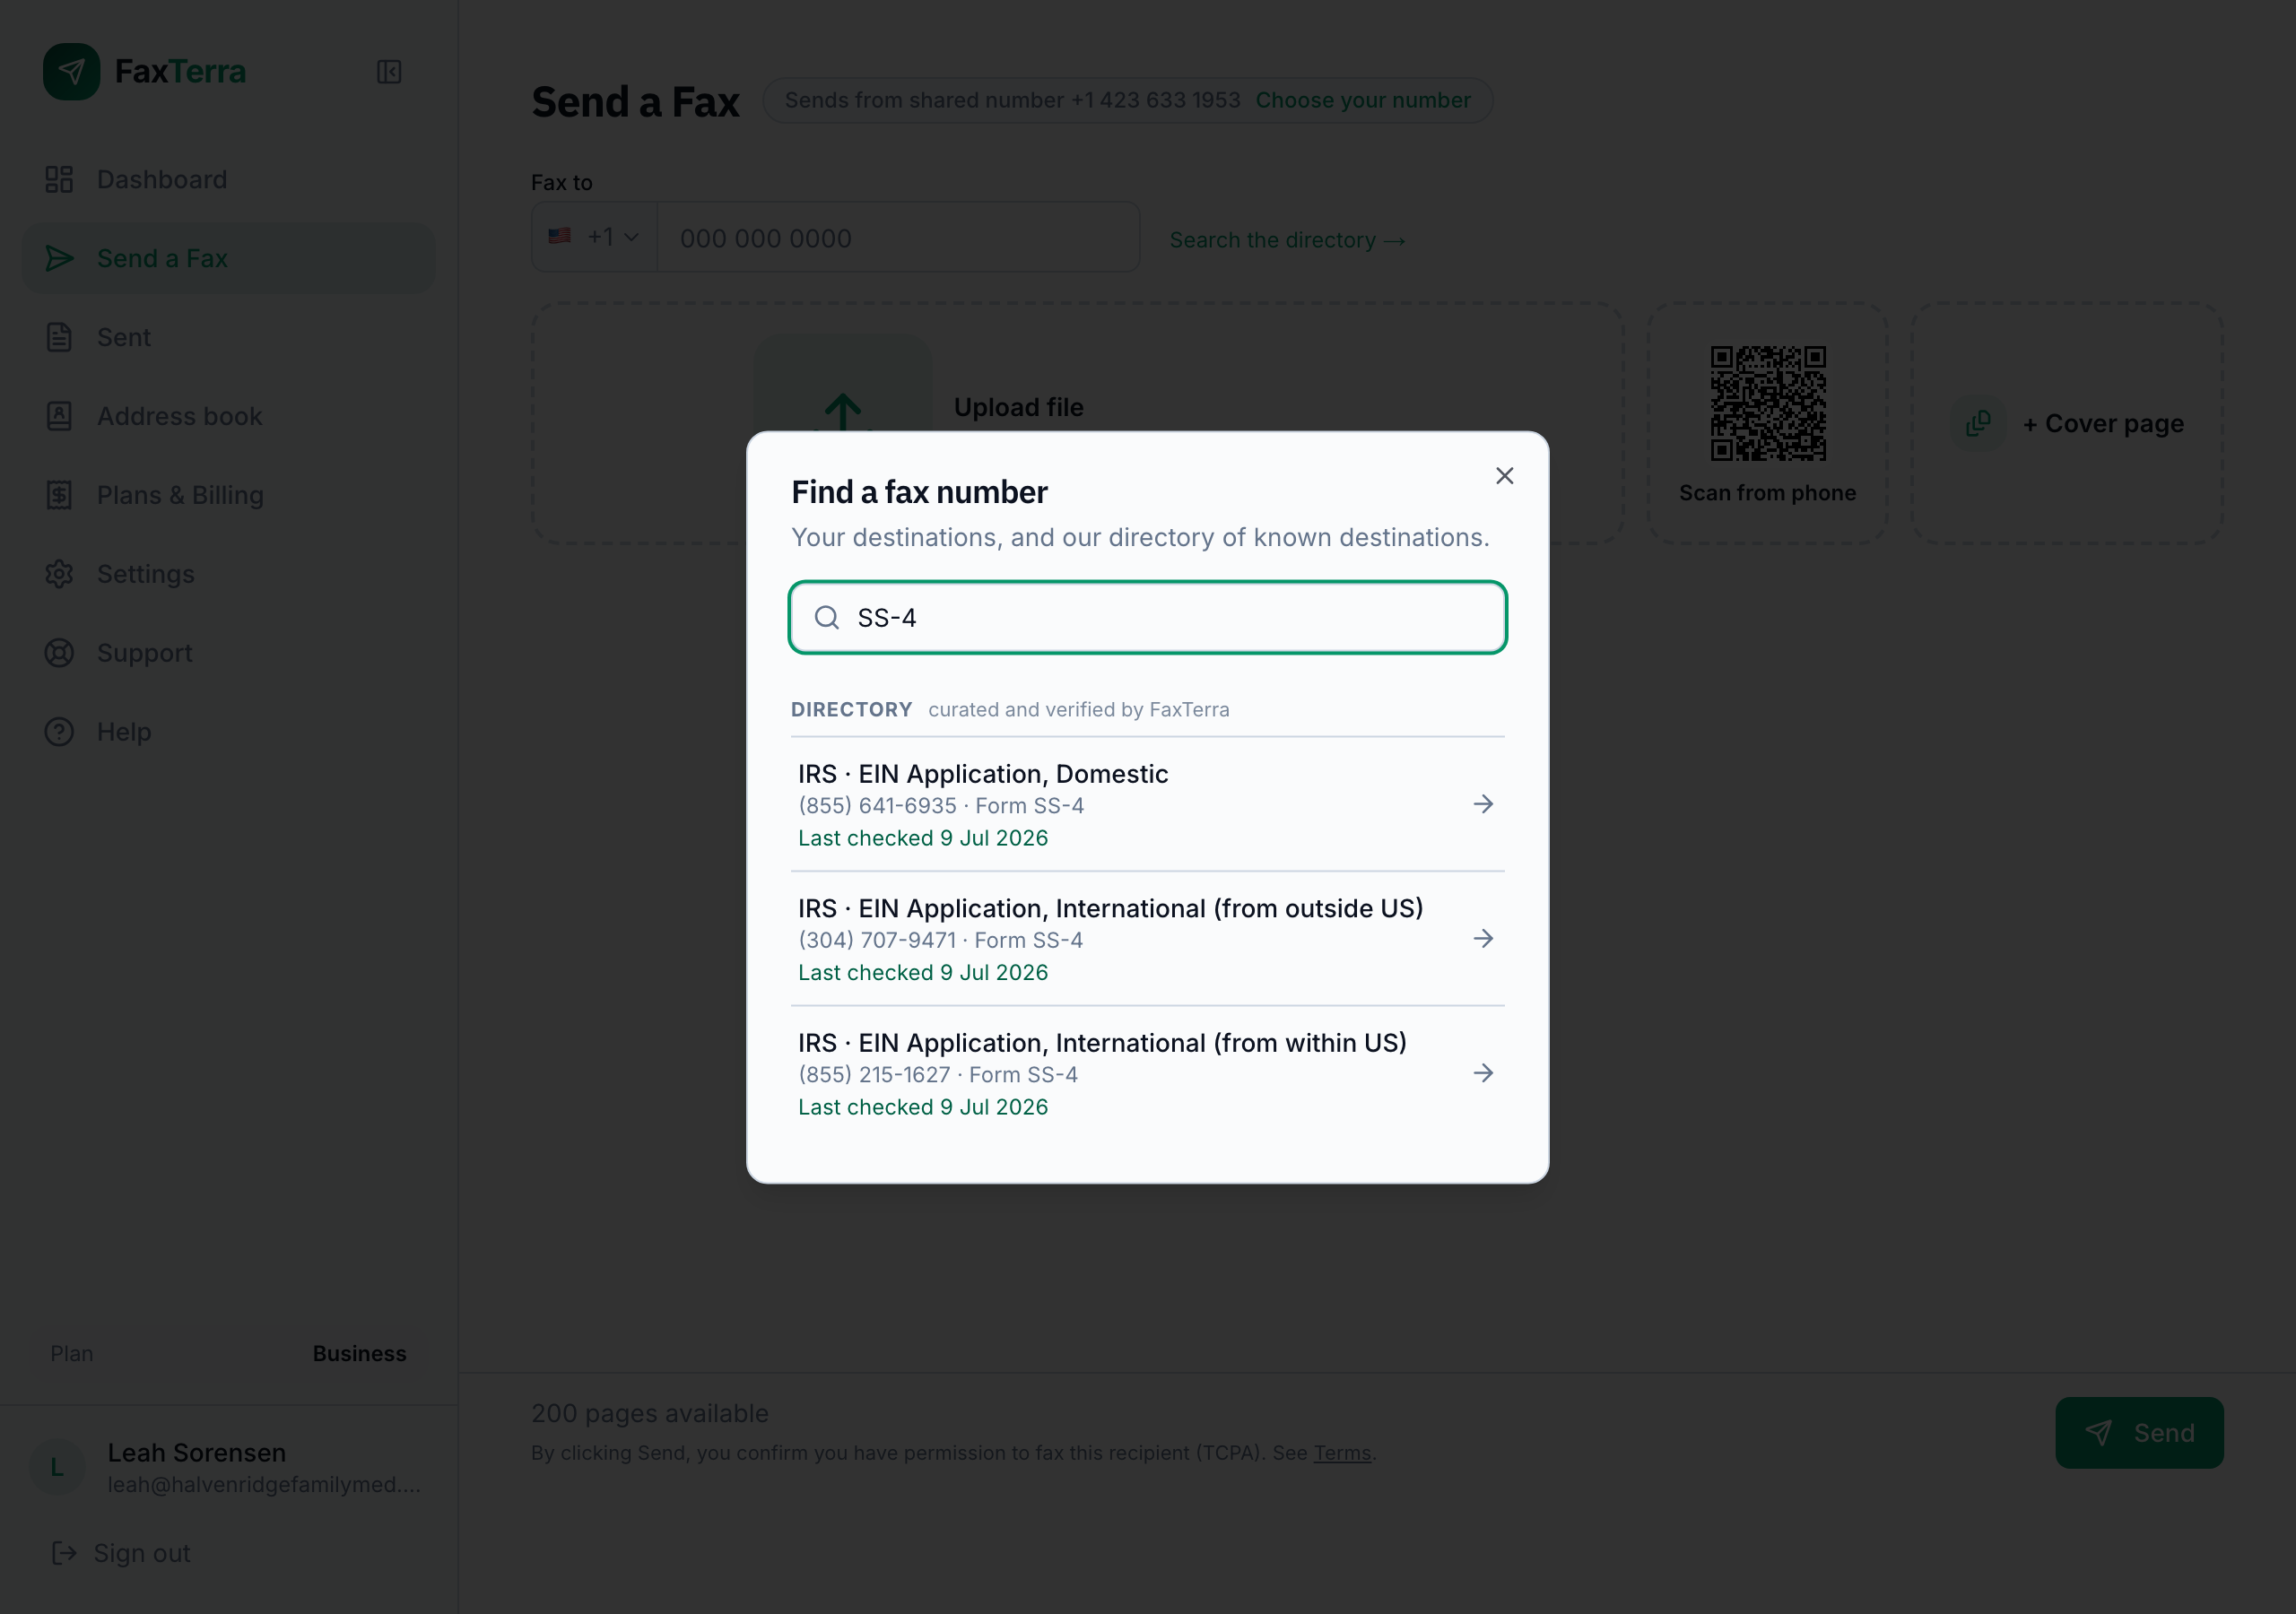The height and width of the screenshot is (1614, 2296).
Task: Click the Form SS-4 text under Domestic entry
Action: pyautogui.click(x=1030, y=806)
